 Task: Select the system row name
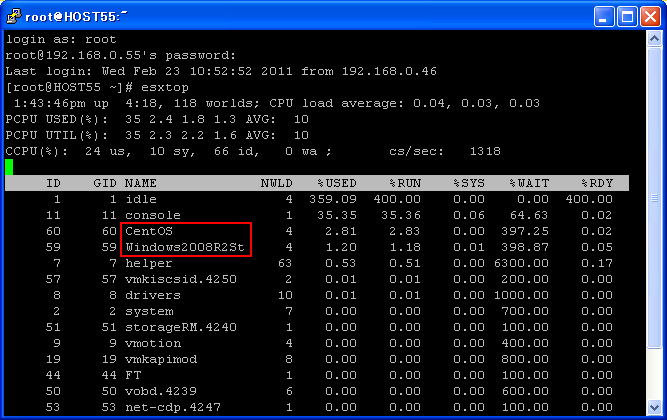(149, 311)
